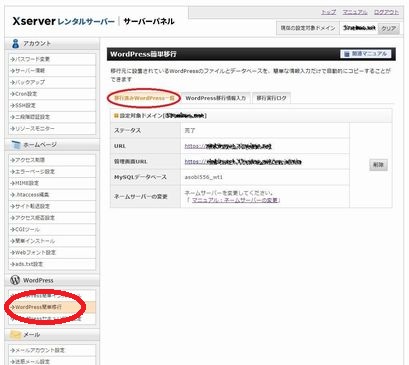Viewport: 409px width, 365px height.
Task: Open SSH設定 in the sidebar
Action: coord(52,105)
